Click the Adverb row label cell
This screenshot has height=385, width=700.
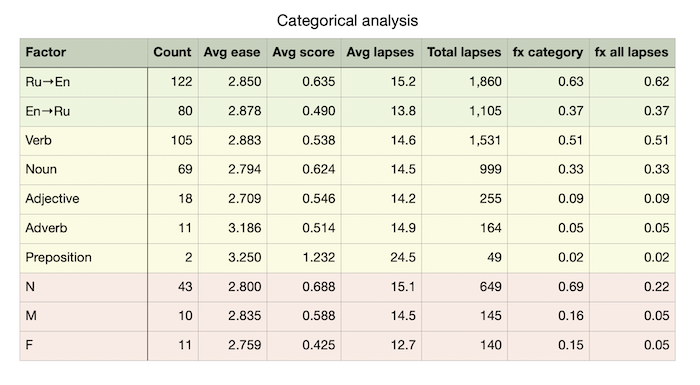pos(83,228)
